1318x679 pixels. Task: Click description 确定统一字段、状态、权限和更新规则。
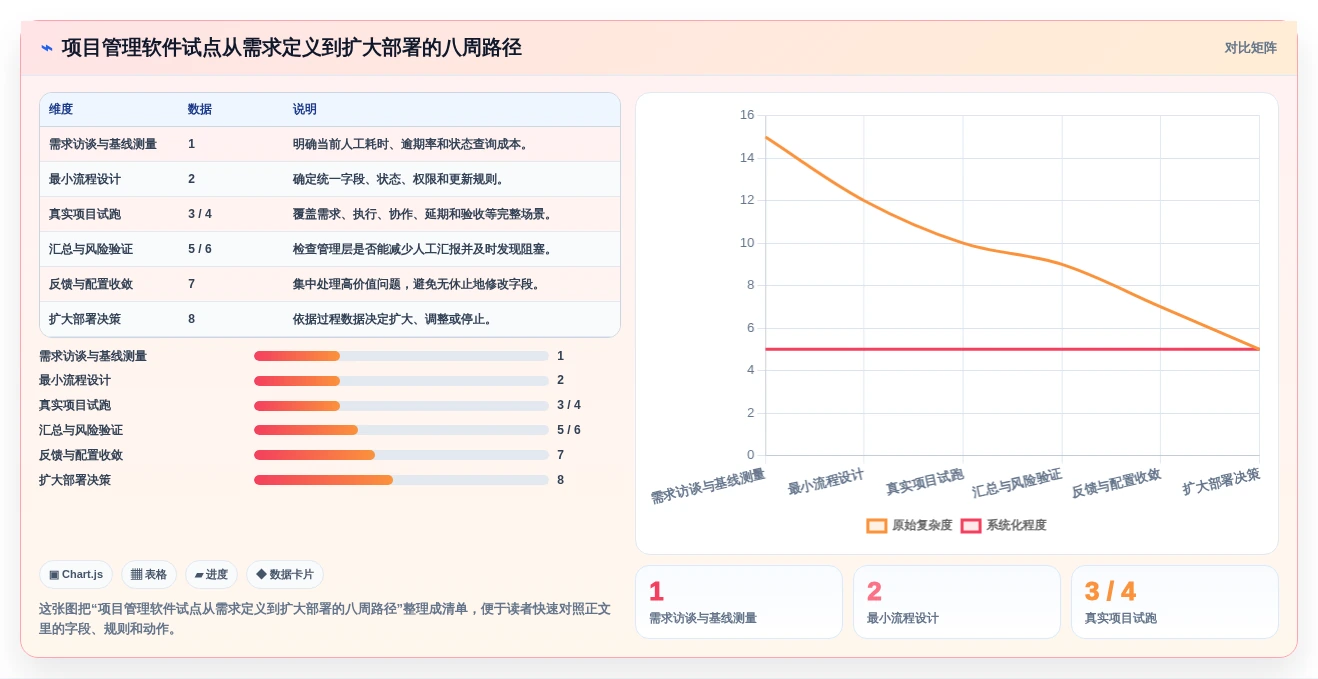pos(401,179)
